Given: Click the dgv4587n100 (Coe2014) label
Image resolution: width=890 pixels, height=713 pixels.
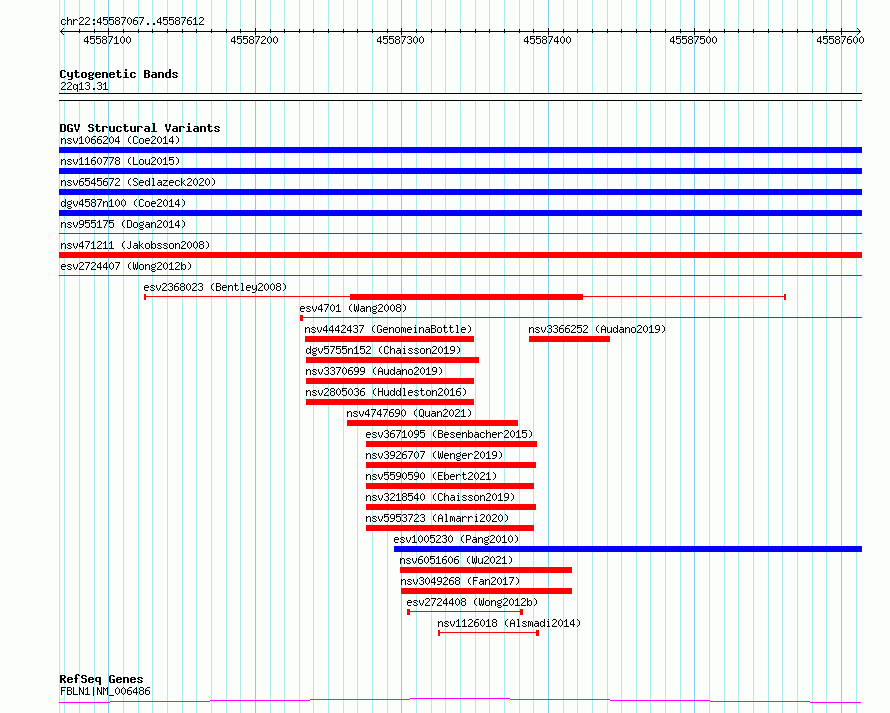Looking at the screenshot, I should point(123,203).
